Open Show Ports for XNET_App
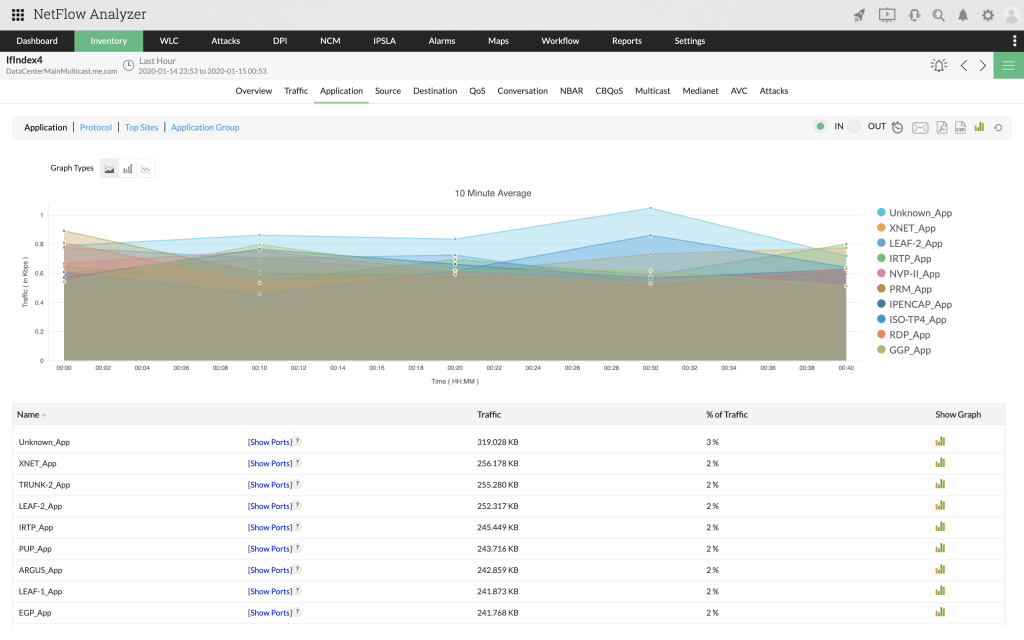This screenshot has height=640, width=1024. click(271, 463)
